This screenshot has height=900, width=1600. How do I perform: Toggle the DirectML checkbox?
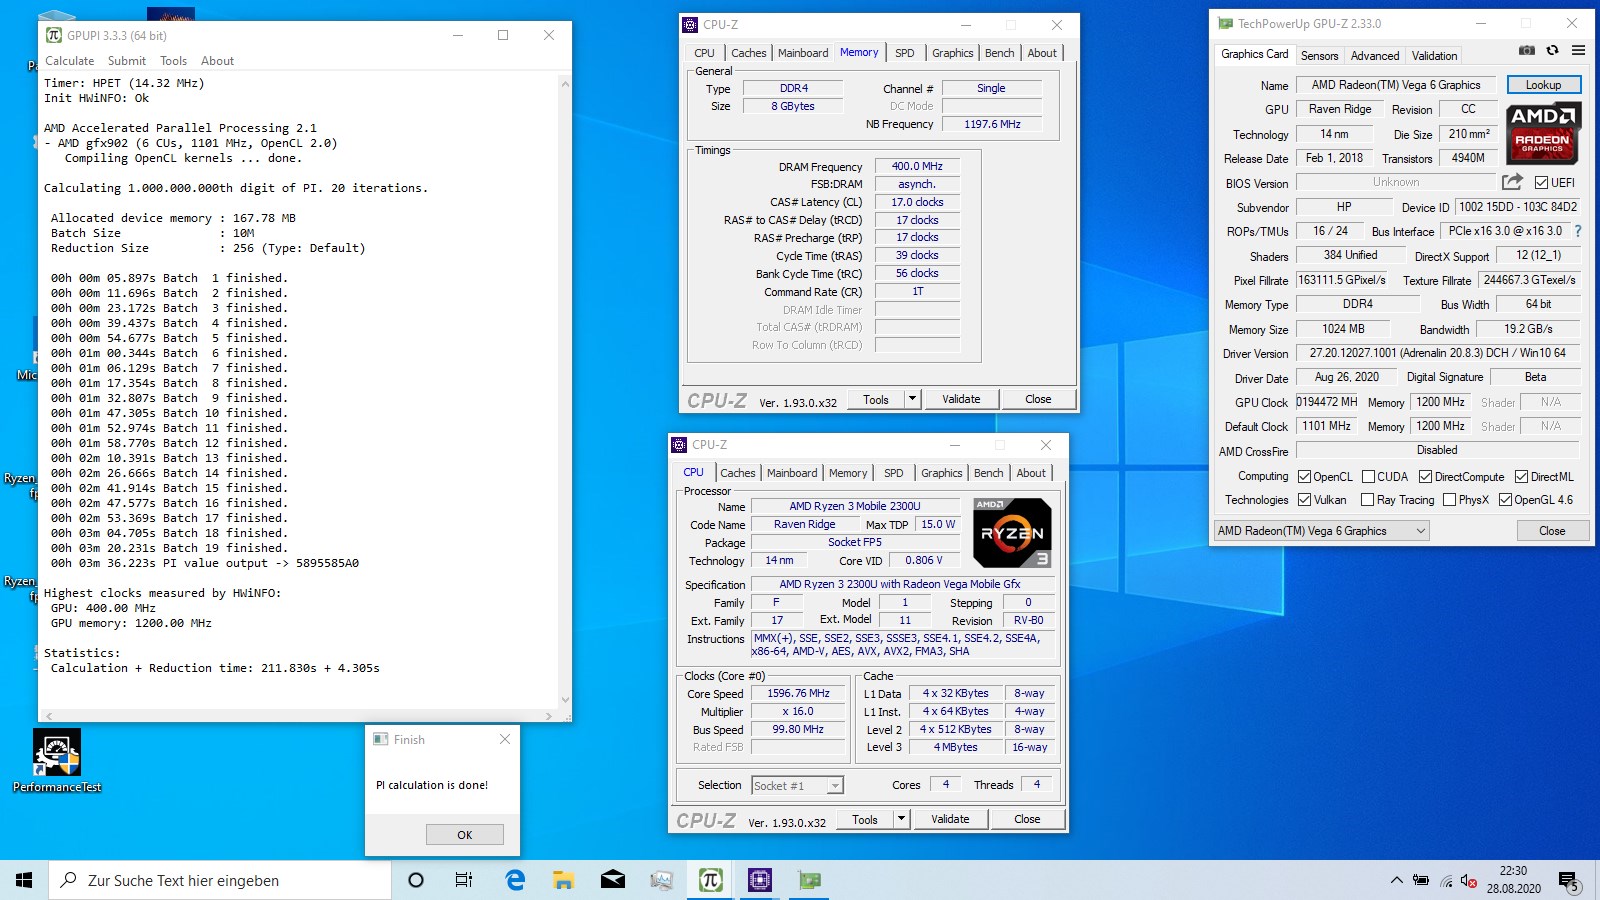(x=1521, y=477)
